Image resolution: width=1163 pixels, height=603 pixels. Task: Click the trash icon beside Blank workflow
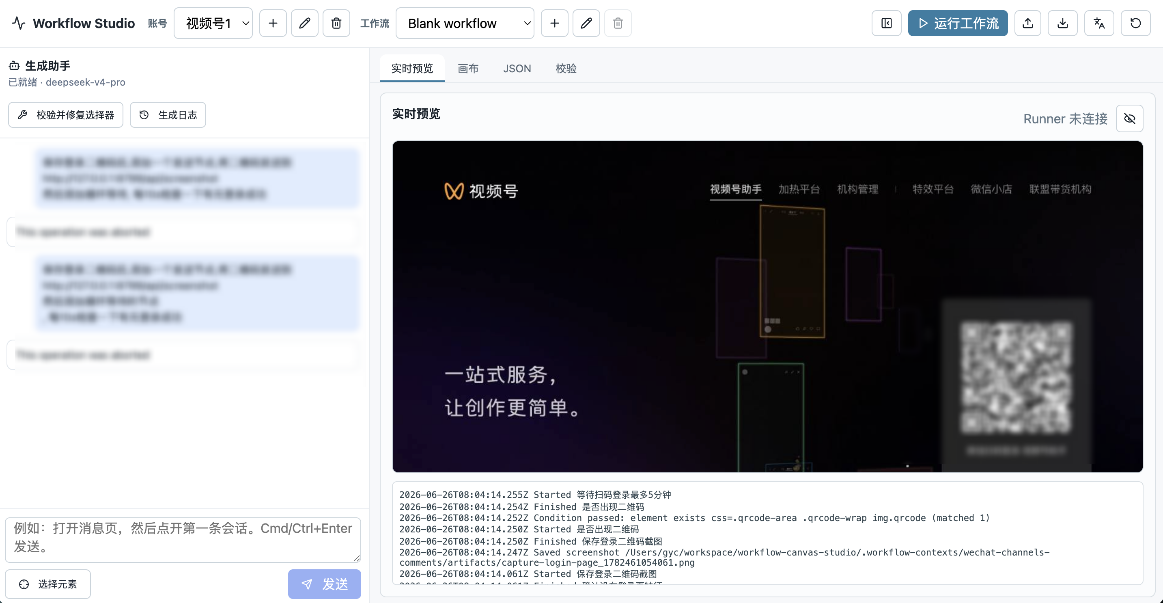[618, 23]
